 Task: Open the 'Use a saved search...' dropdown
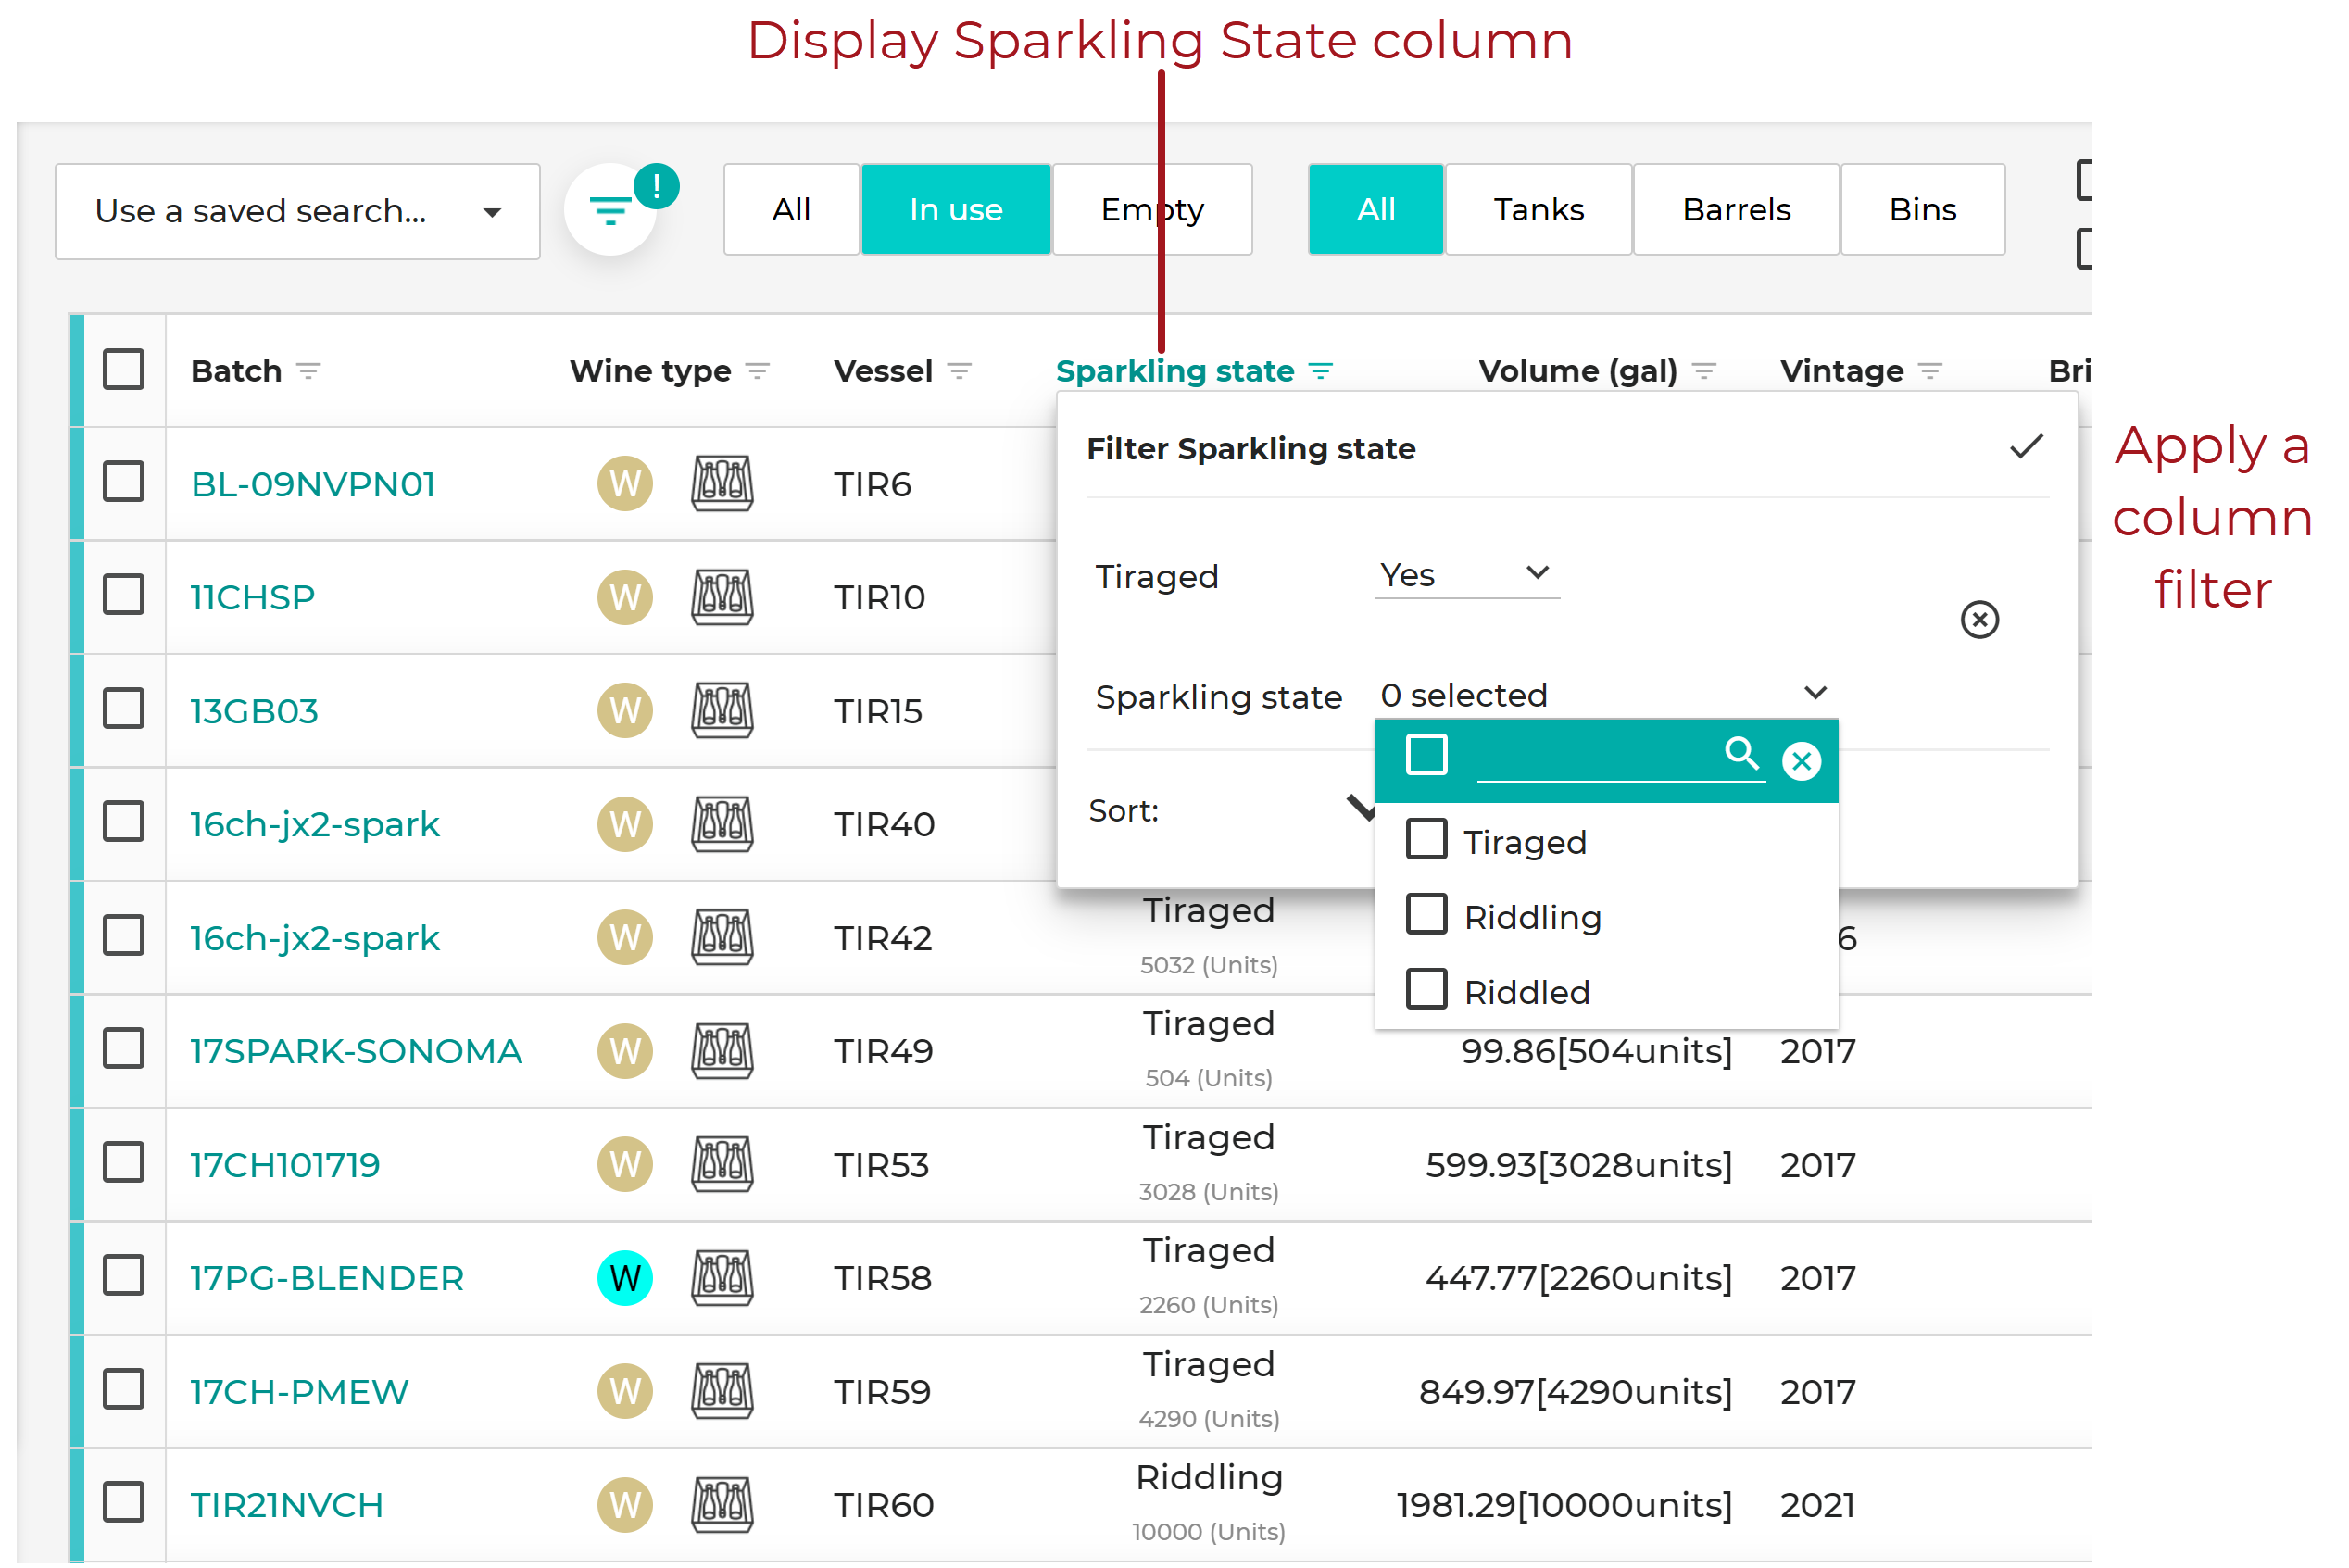(x=297, y=211)
